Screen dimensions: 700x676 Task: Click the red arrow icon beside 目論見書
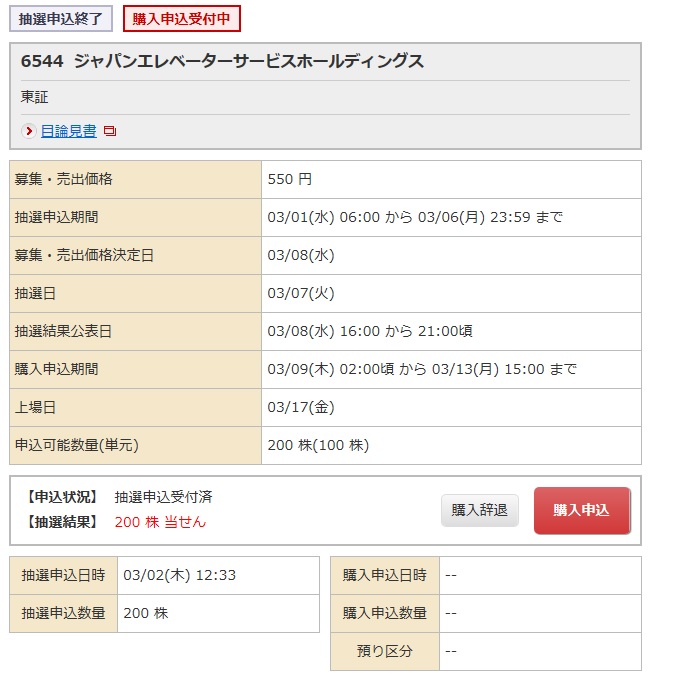(29, 131)
